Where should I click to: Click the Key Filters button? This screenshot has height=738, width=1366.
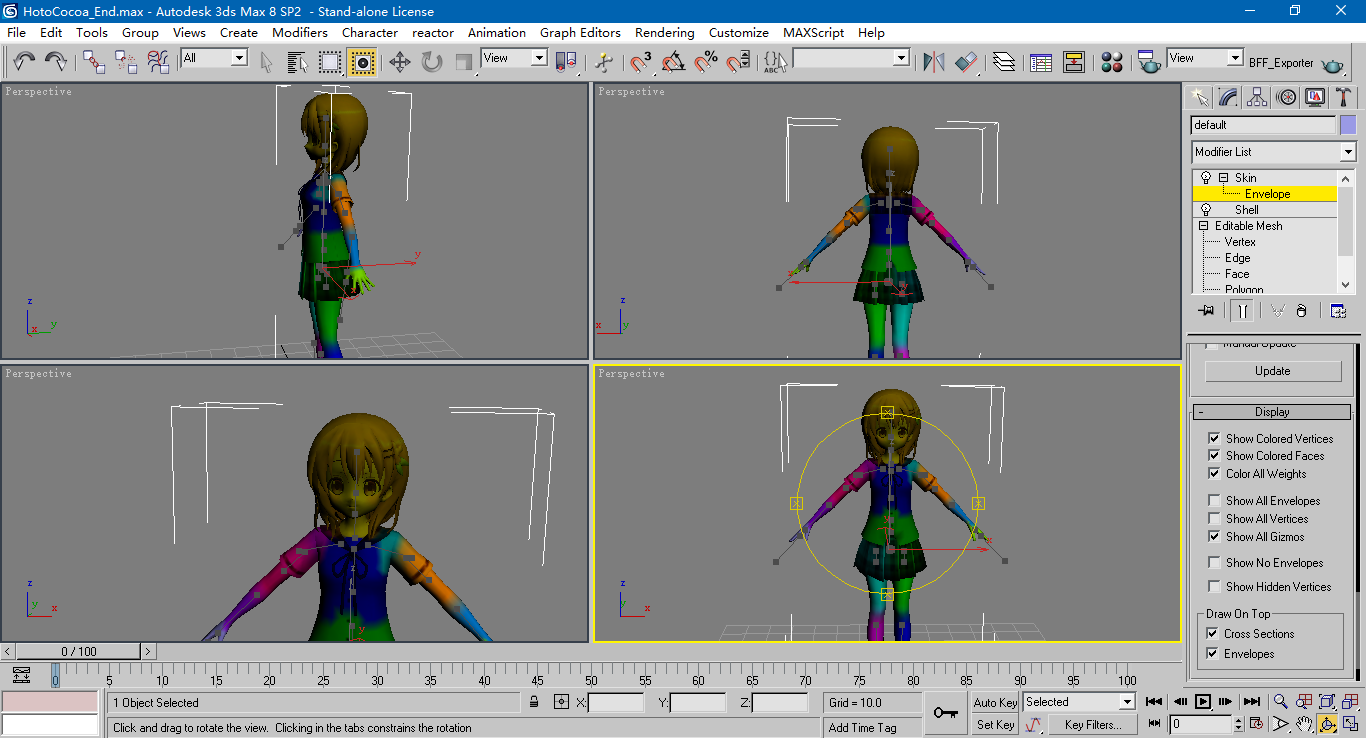[1092, 724]
